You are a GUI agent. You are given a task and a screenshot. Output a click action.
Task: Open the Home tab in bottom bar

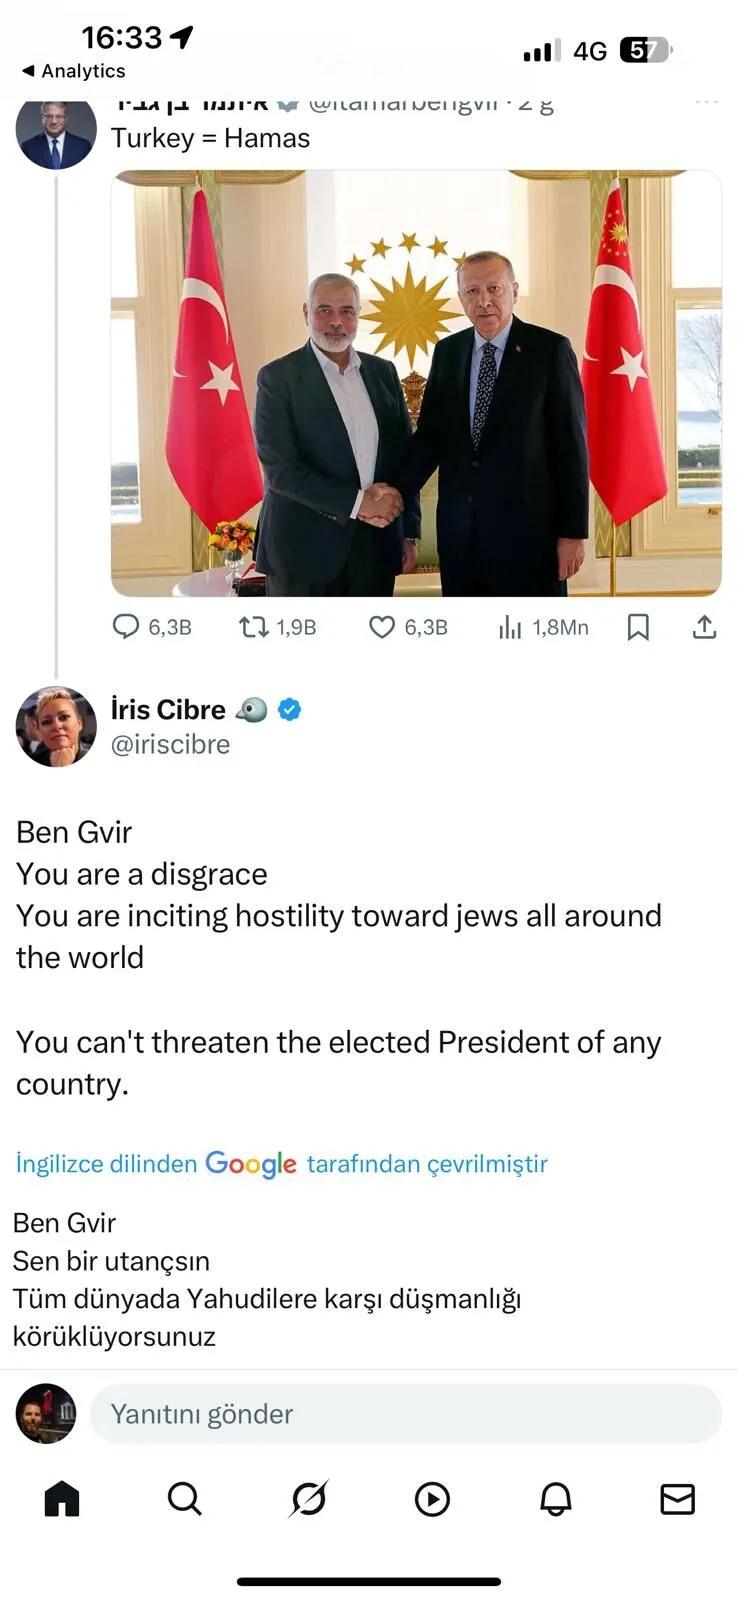point(62,1499)
